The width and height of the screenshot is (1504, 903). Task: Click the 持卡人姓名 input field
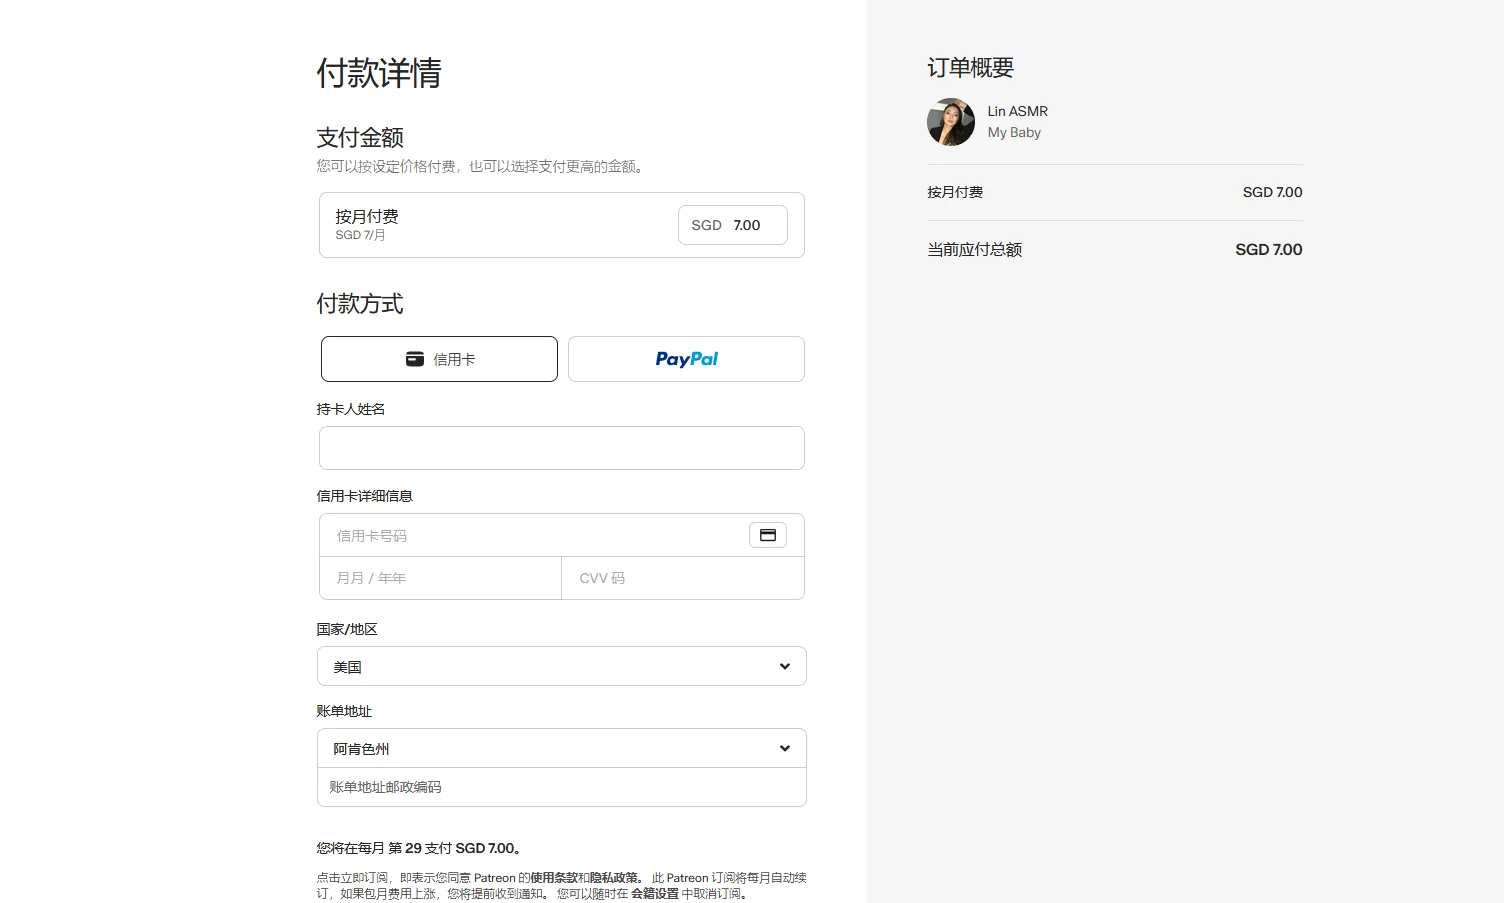pos(560,448)
